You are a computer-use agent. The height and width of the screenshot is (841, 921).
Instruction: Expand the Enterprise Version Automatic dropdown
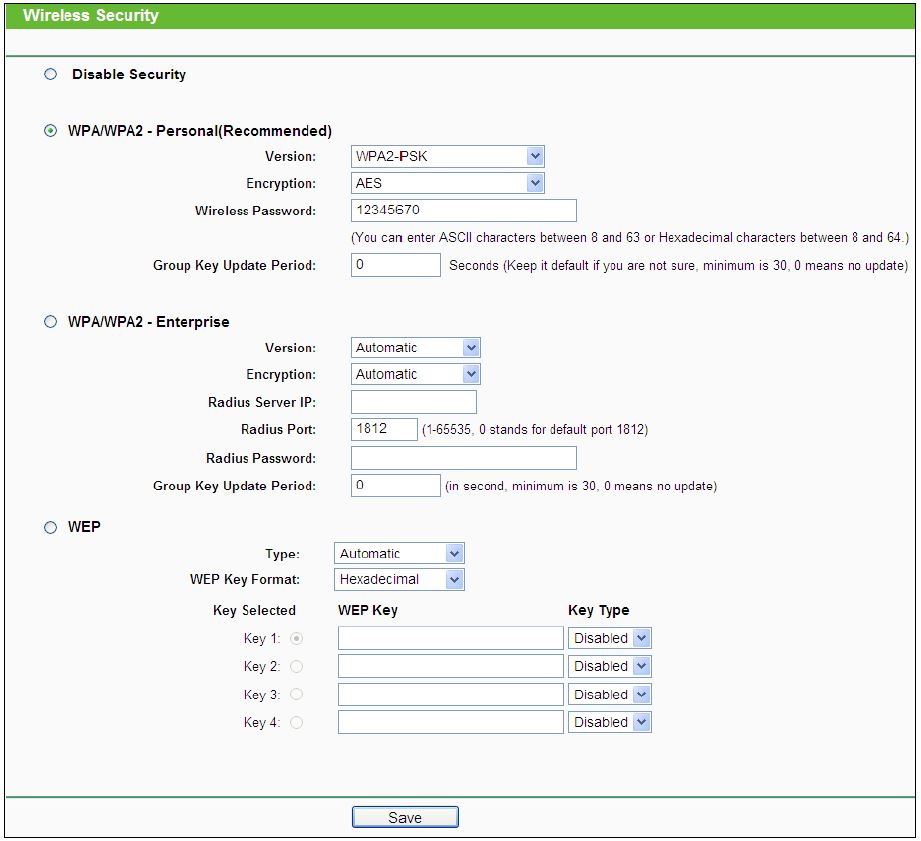click(416, 348)
